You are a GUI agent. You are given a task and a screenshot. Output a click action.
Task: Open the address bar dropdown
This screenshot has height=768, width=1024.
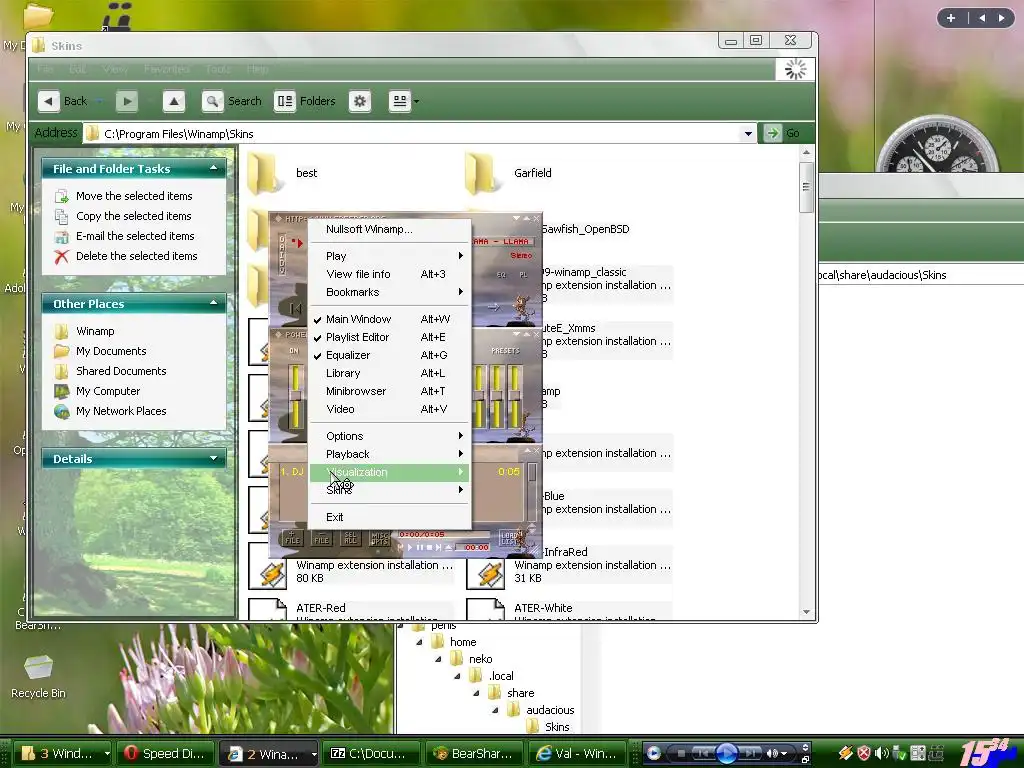pyautogui.click(x=748, y=134)
